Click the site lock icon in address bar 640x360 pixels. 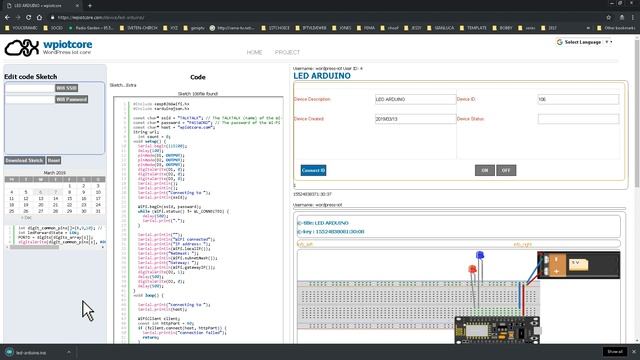pos(53,18)
